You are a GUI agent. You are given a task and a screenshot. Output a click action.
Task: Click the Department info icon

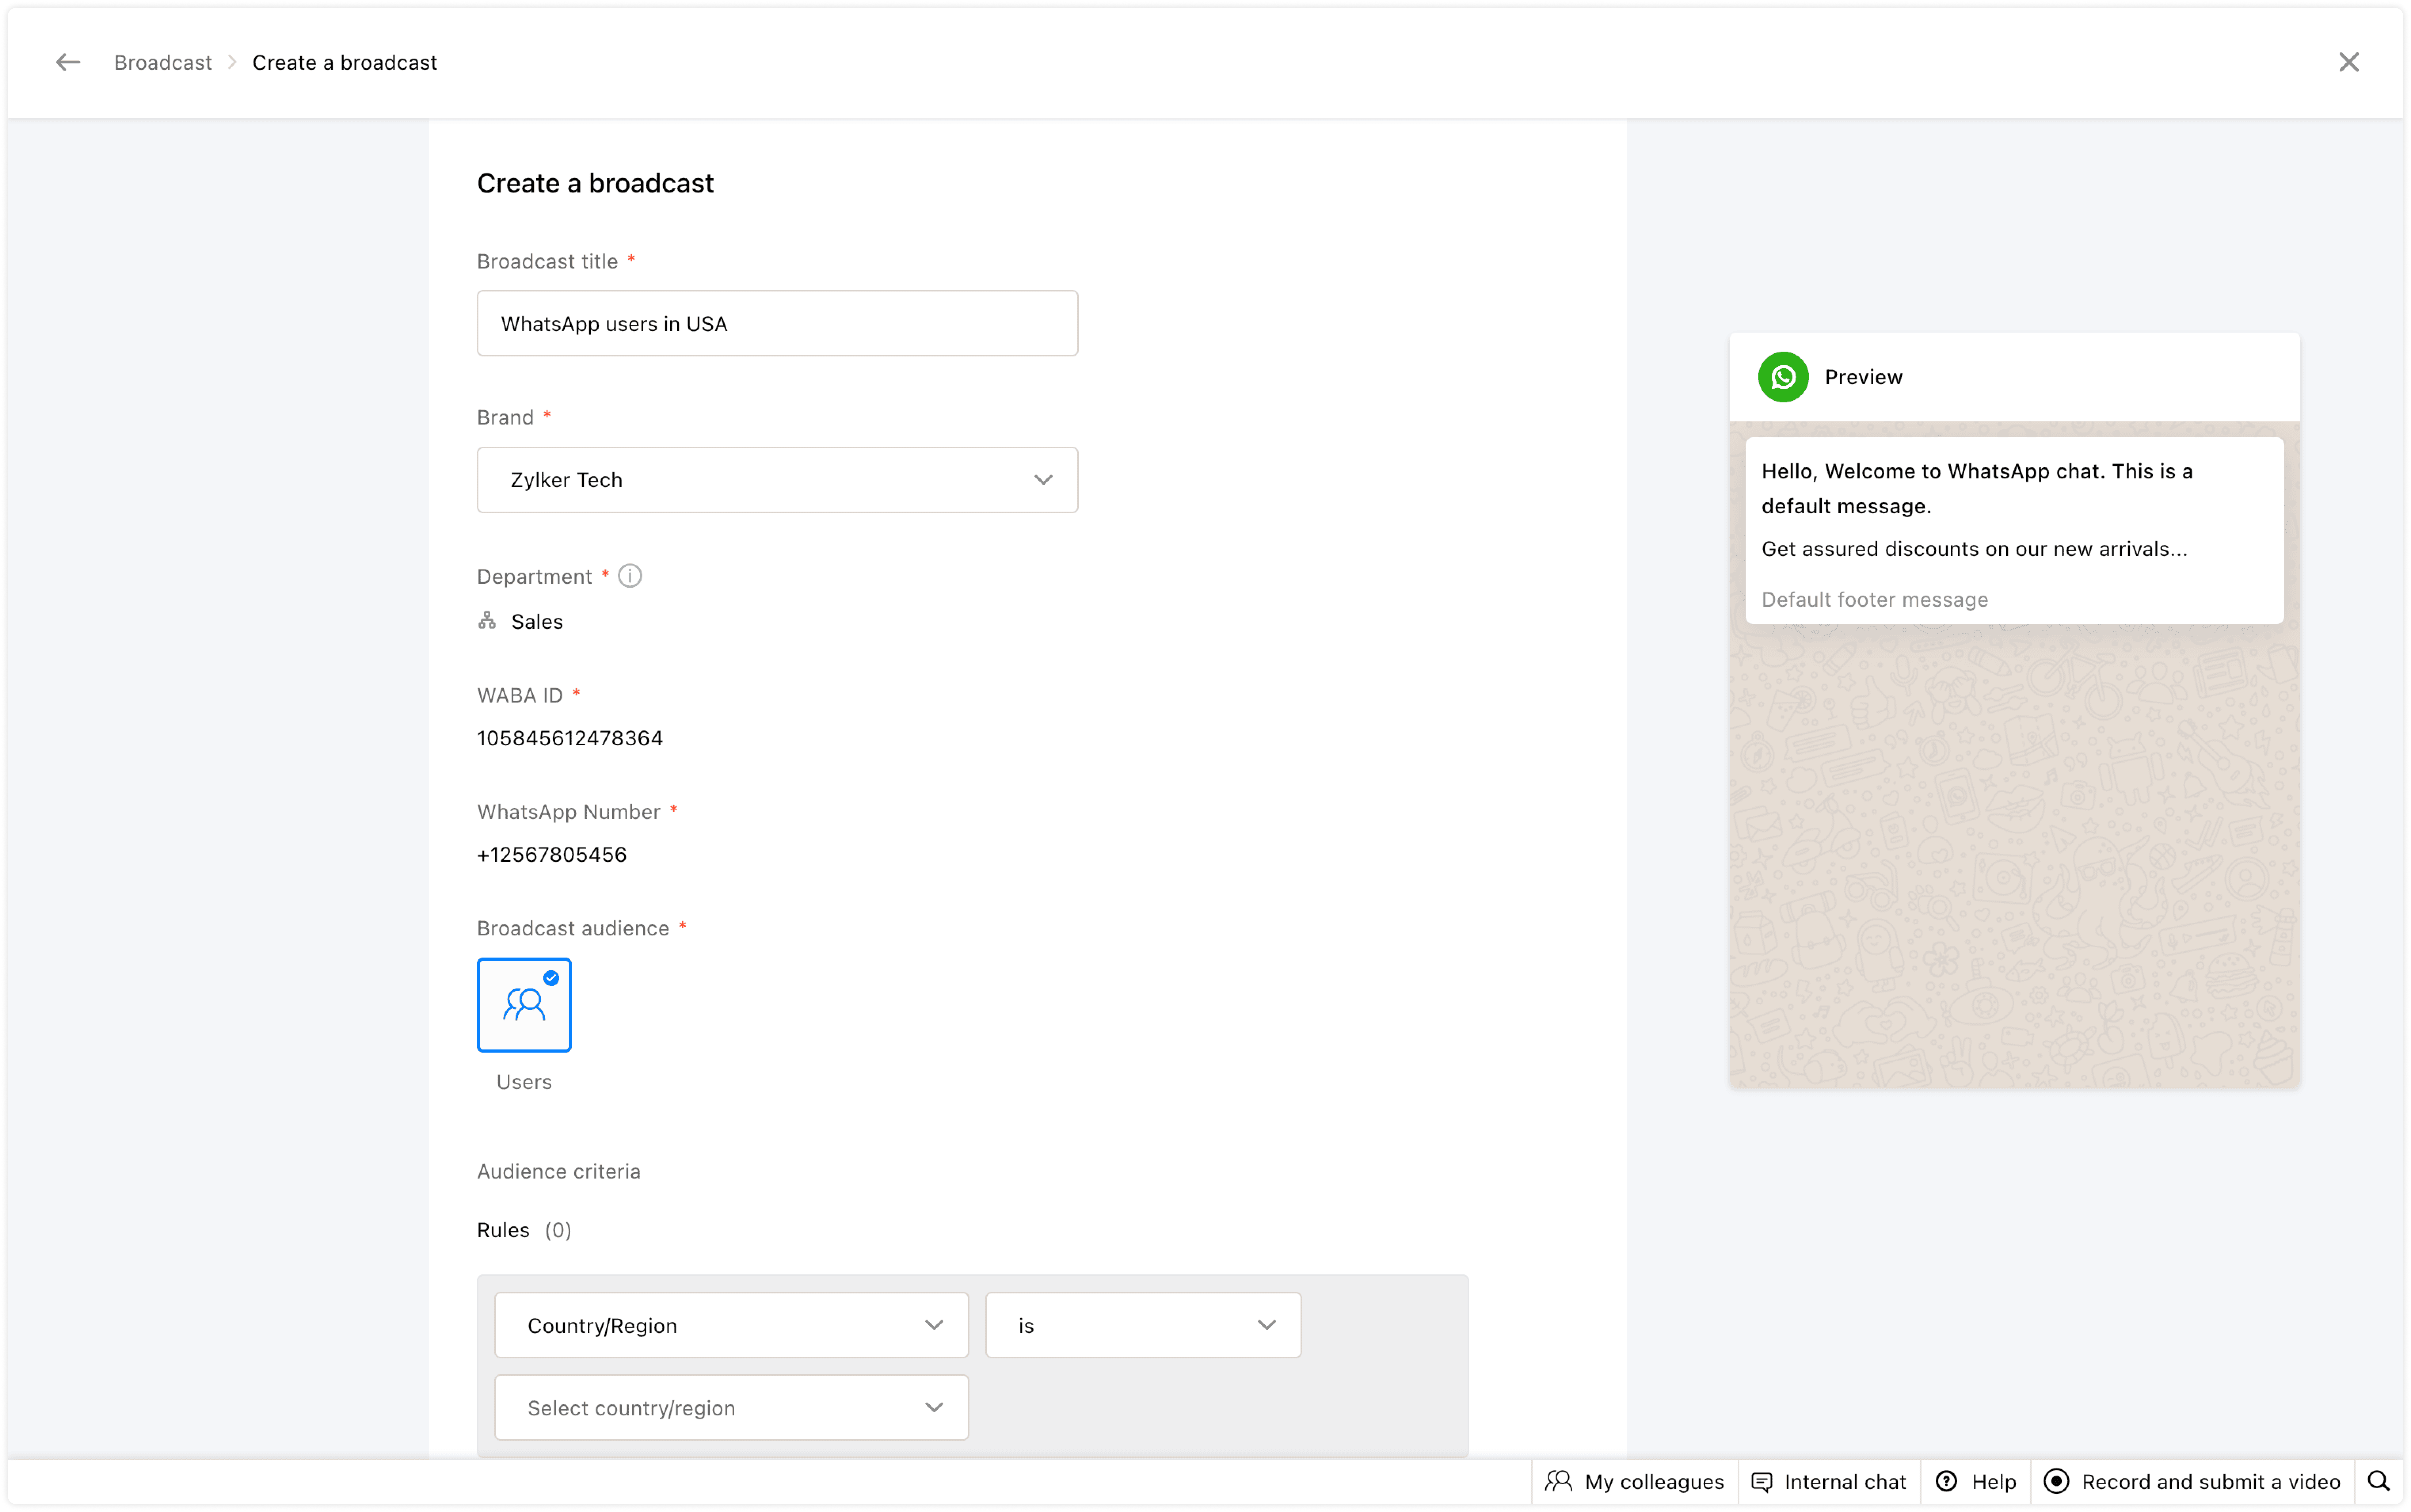coord(630,576)
